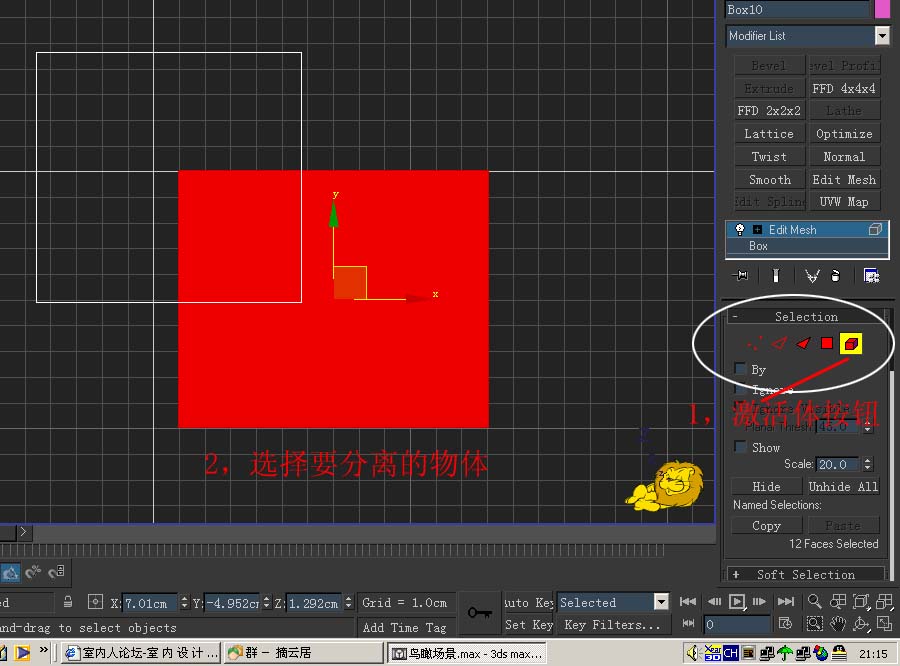The width and height of the screenshot is (900, 666).
Task: Open the Selected key filter dropdown
Action: (x=660, y=602)
